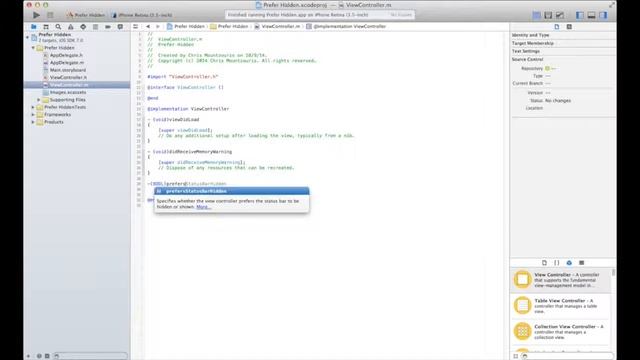
Task: Expand the Prefer HiddenTests folder
Action: pyautogui.click(x=33, y=107)
